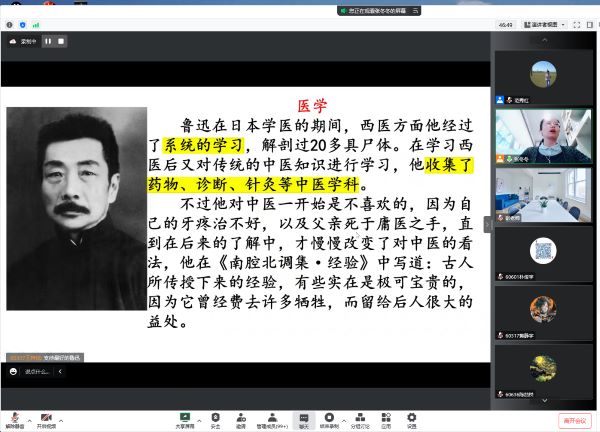Expand audio options arrow beside microphone

click(29, 418)
